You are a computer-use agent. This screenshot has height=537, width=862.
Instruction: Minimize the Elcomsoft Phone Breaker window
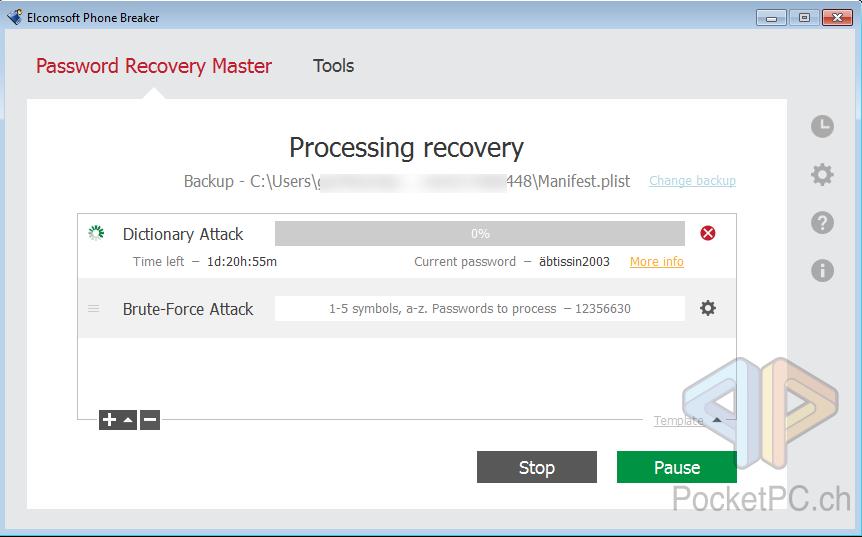point(771,18)
